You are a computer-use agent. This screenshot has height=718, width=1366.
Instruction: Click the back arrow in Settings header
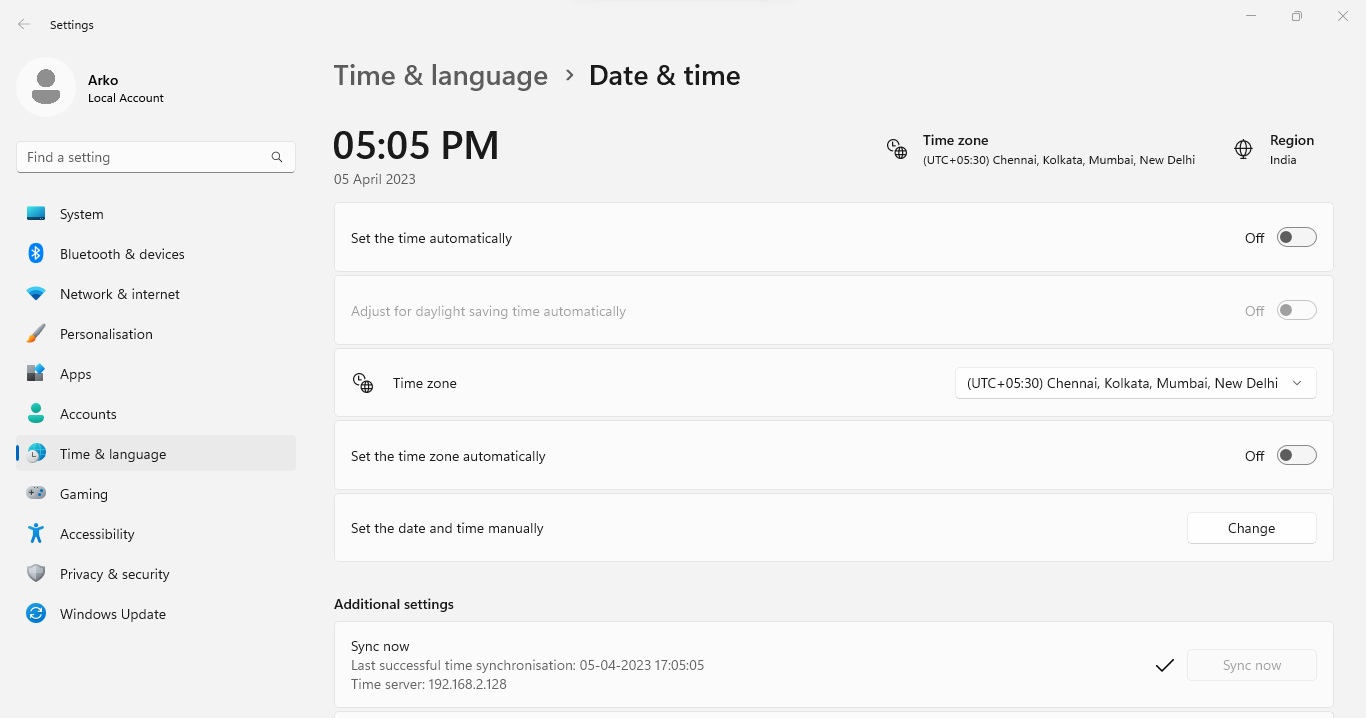(x=24, y=24)
